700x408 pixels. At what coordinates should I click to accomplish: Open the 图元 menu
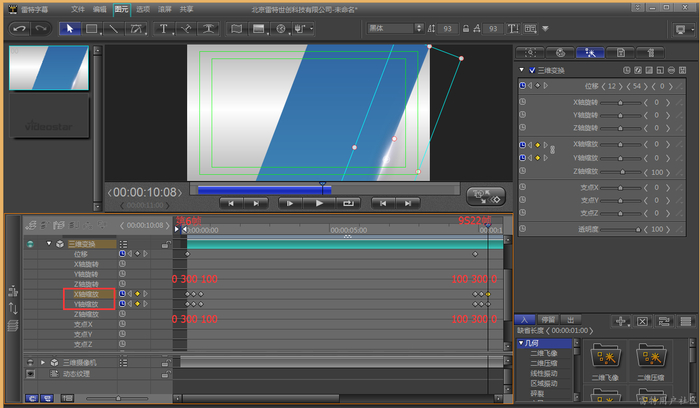click(121, 8)
